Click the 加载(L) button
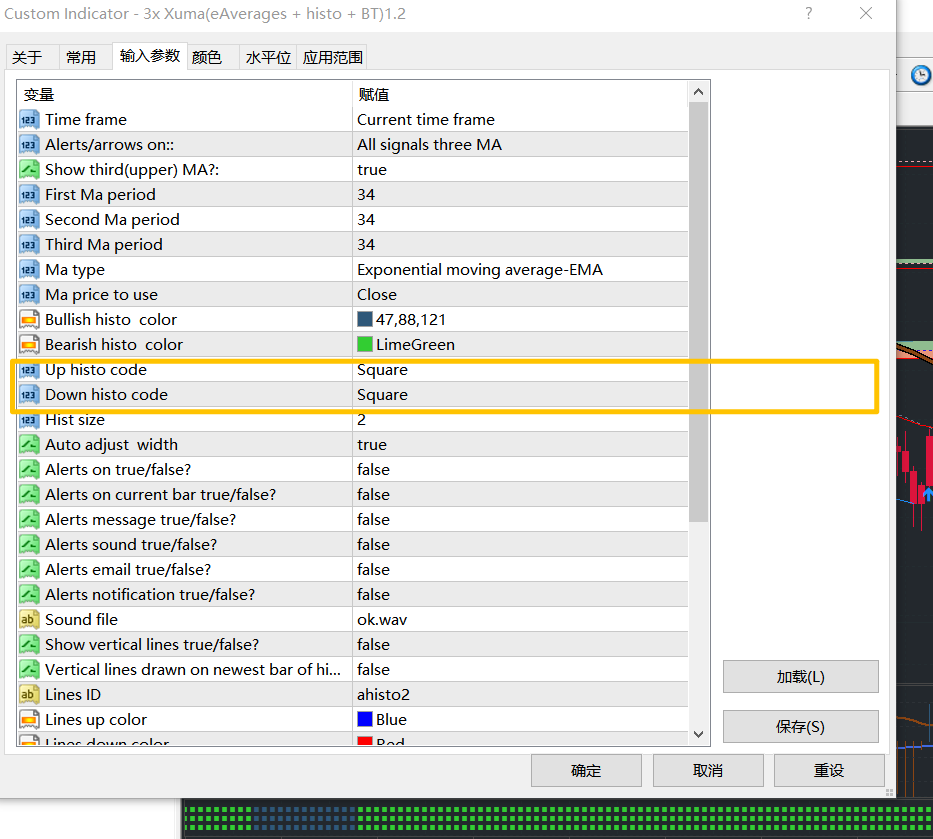 coord(800,677)
